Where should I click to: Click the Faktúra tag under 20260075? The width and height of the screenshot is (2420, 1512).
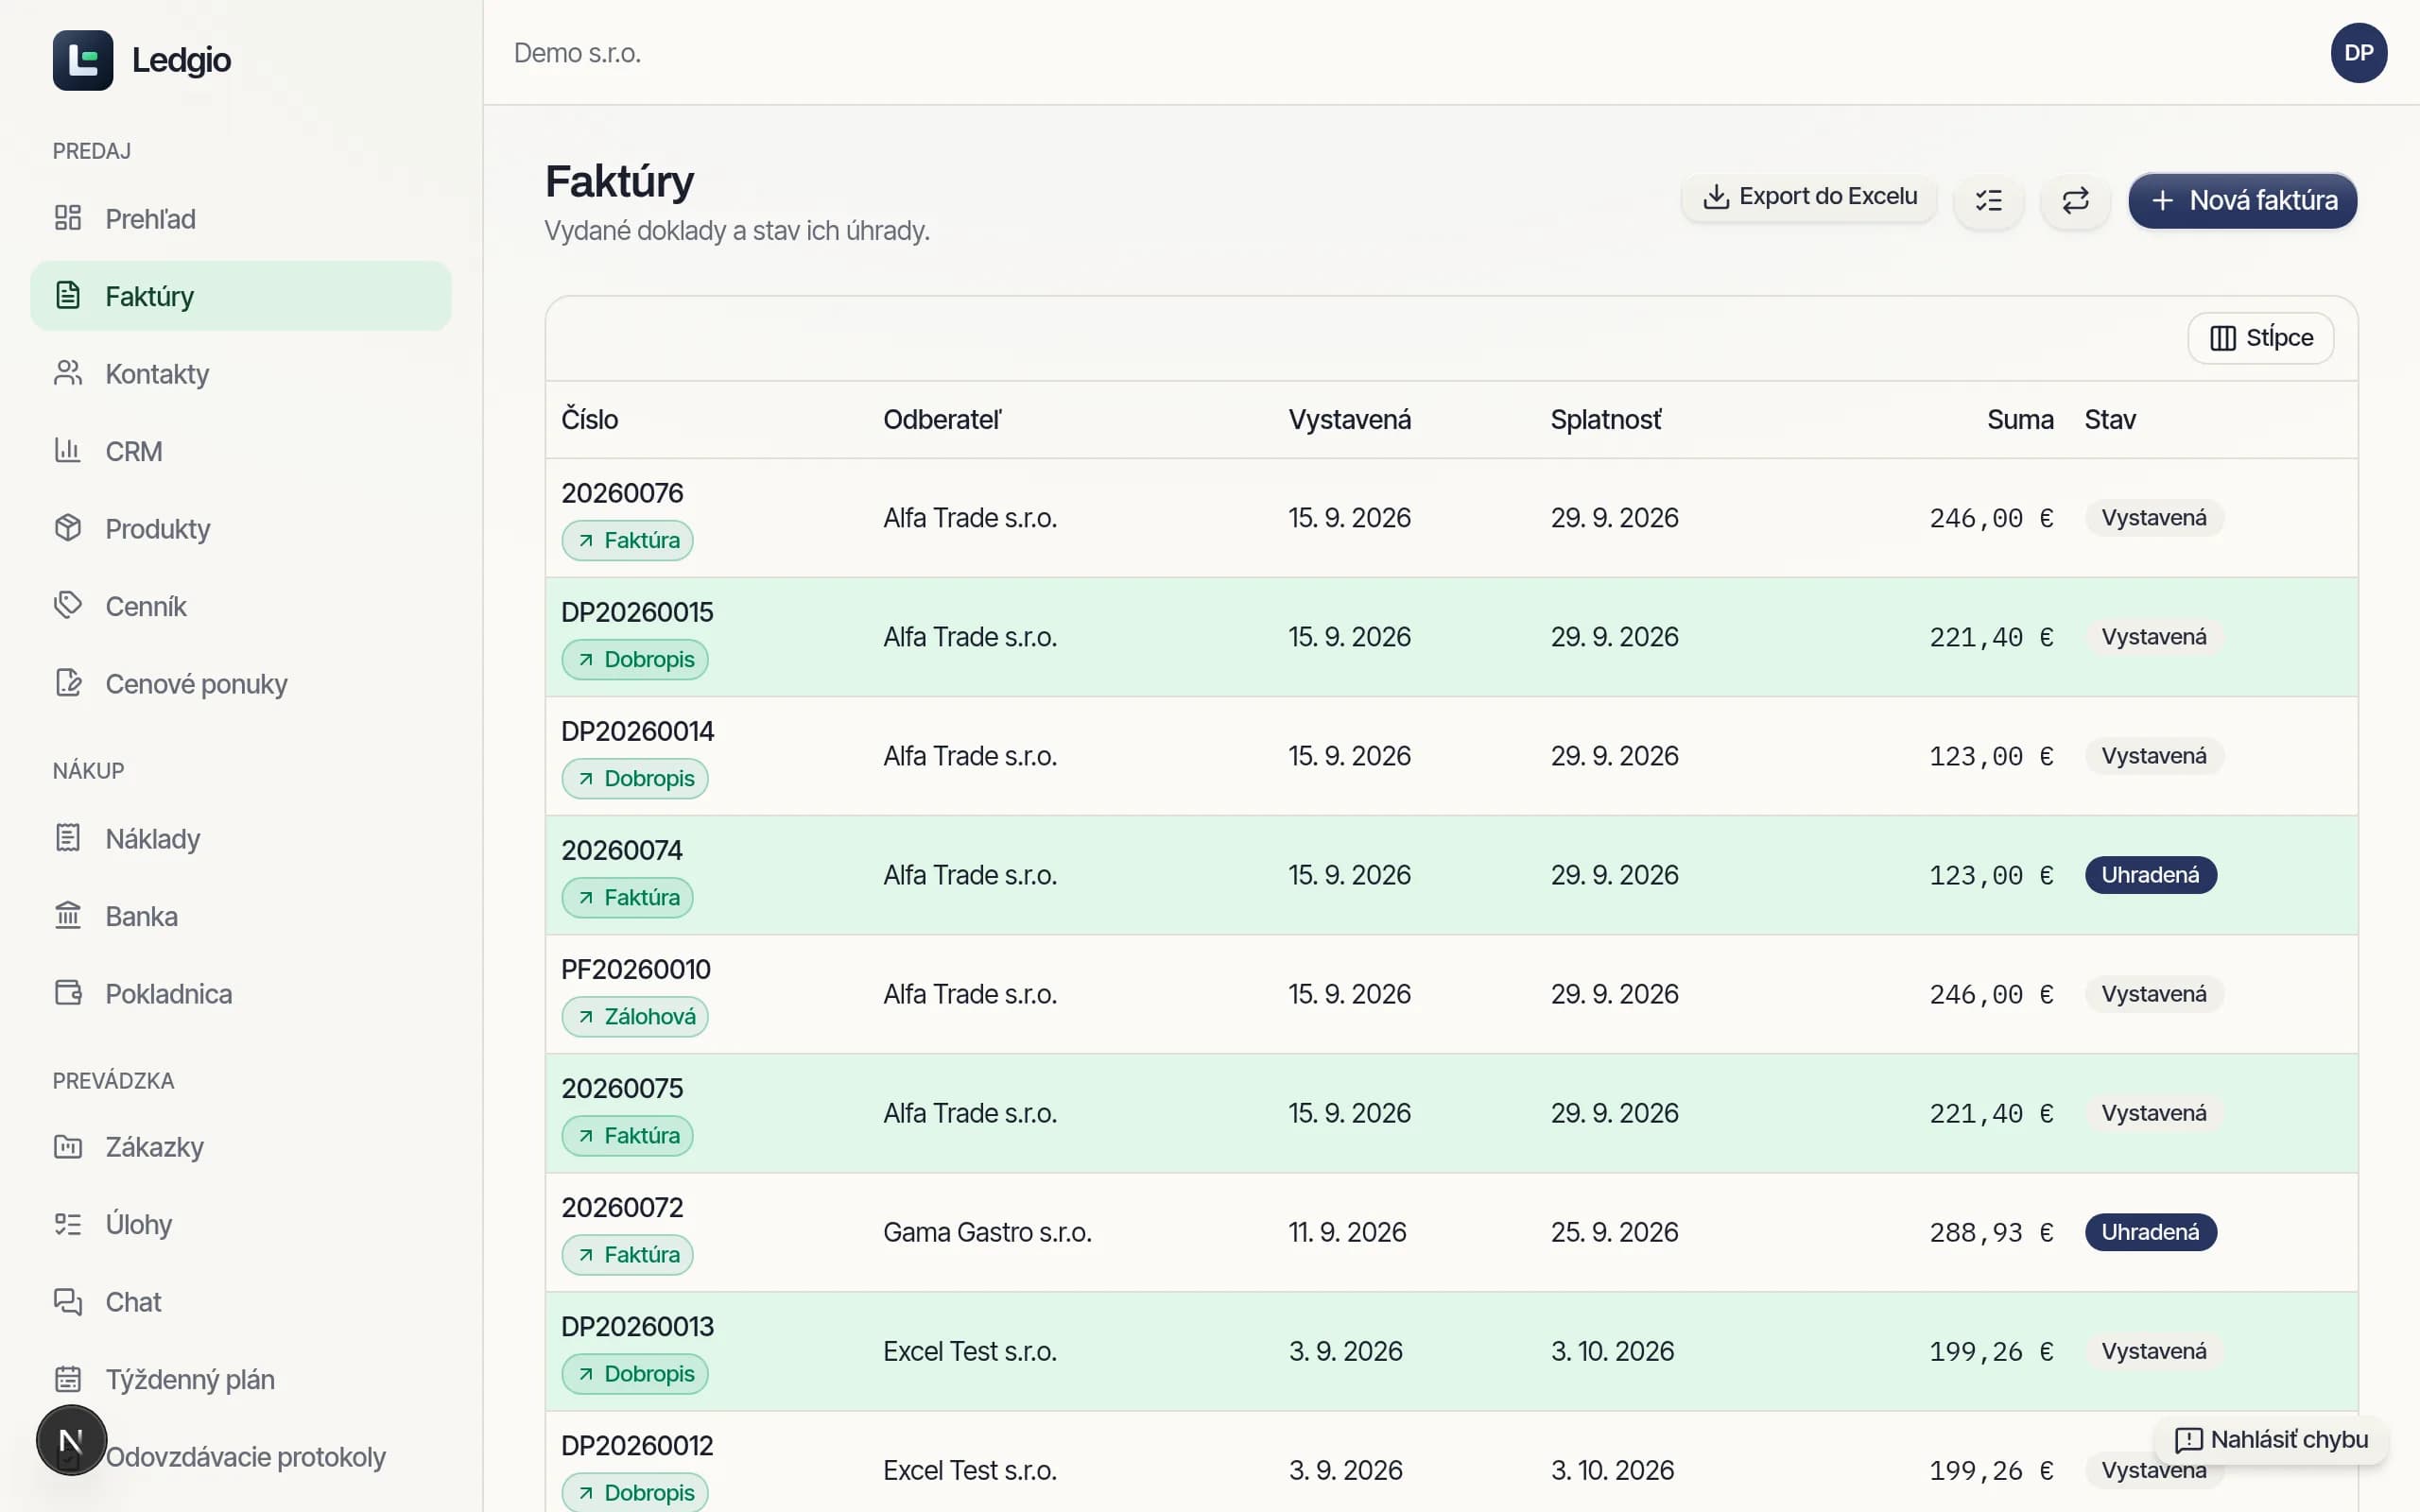point(627,1135)
